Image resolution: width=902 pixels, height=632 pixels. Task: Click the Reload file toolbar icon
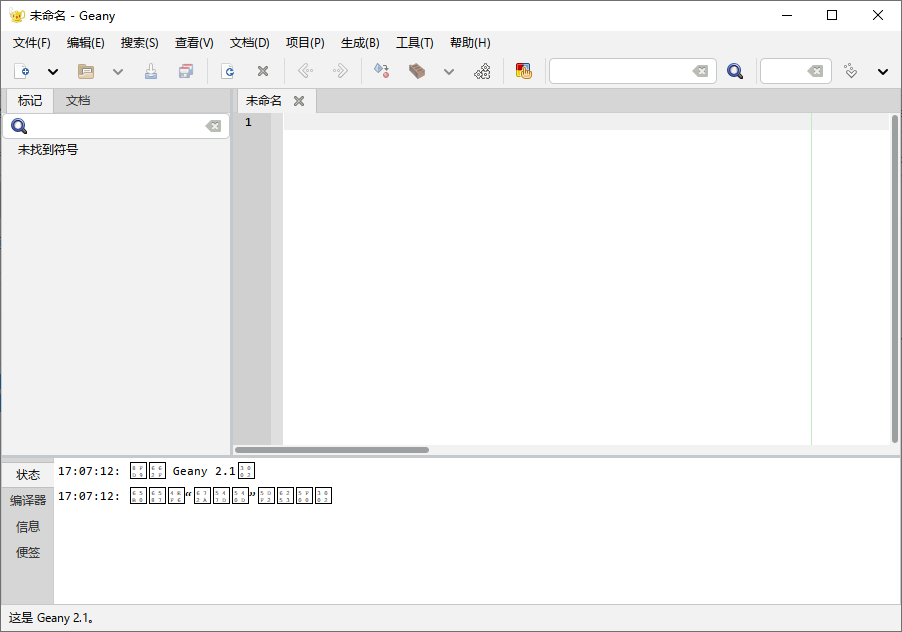click(228, 71)
